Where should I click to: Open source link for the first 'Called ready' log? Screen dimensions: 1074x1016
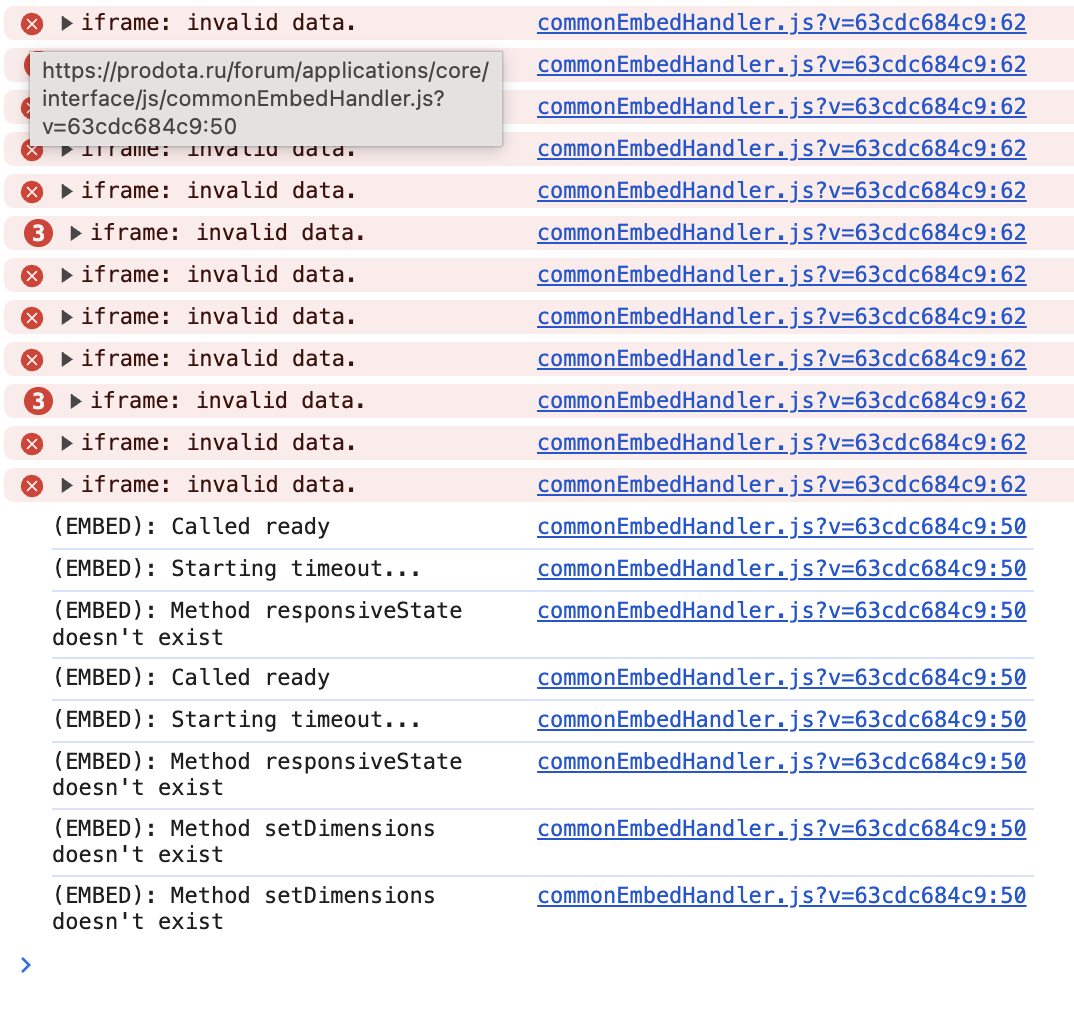[781, 527]
